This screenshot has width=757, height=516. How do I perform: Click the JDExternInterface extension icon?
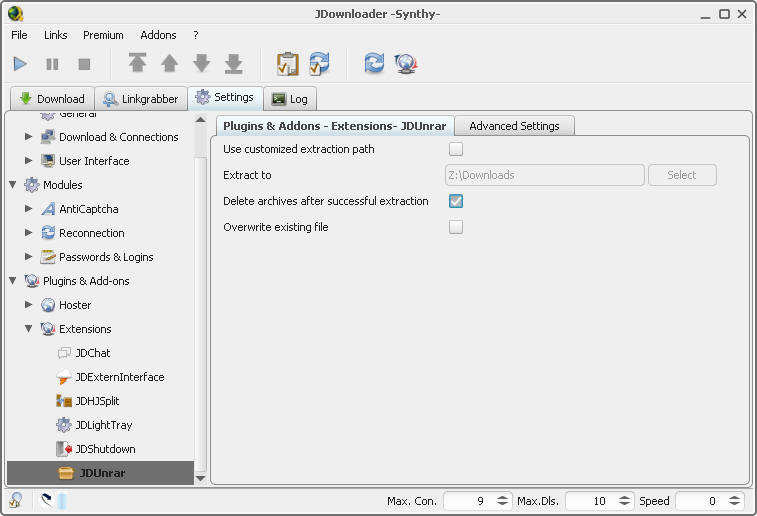64,377
